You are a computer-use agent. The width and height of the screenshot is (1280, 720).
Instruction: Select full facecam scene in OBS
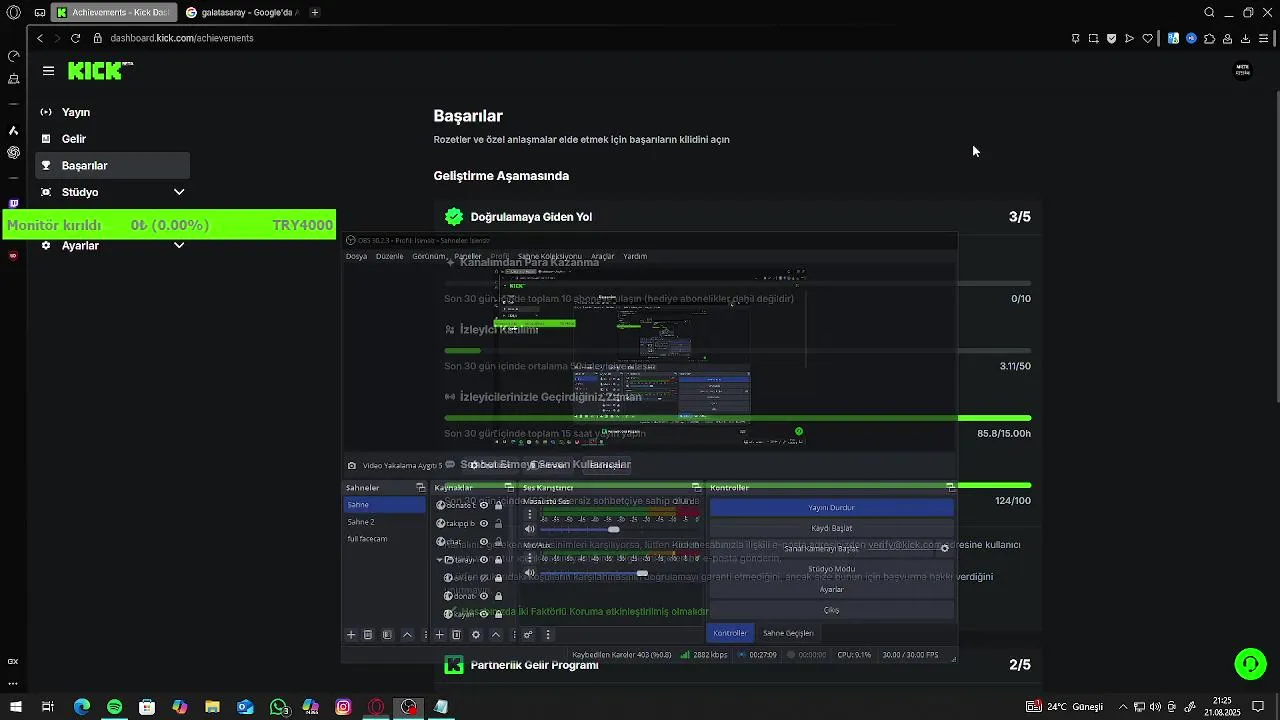point(385,539)
